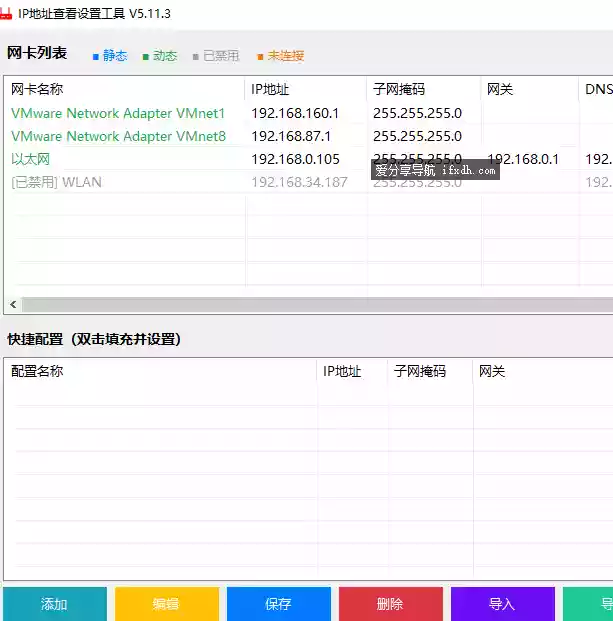
Task: Click the 配置名称 column header
Action: coord(160,371)
